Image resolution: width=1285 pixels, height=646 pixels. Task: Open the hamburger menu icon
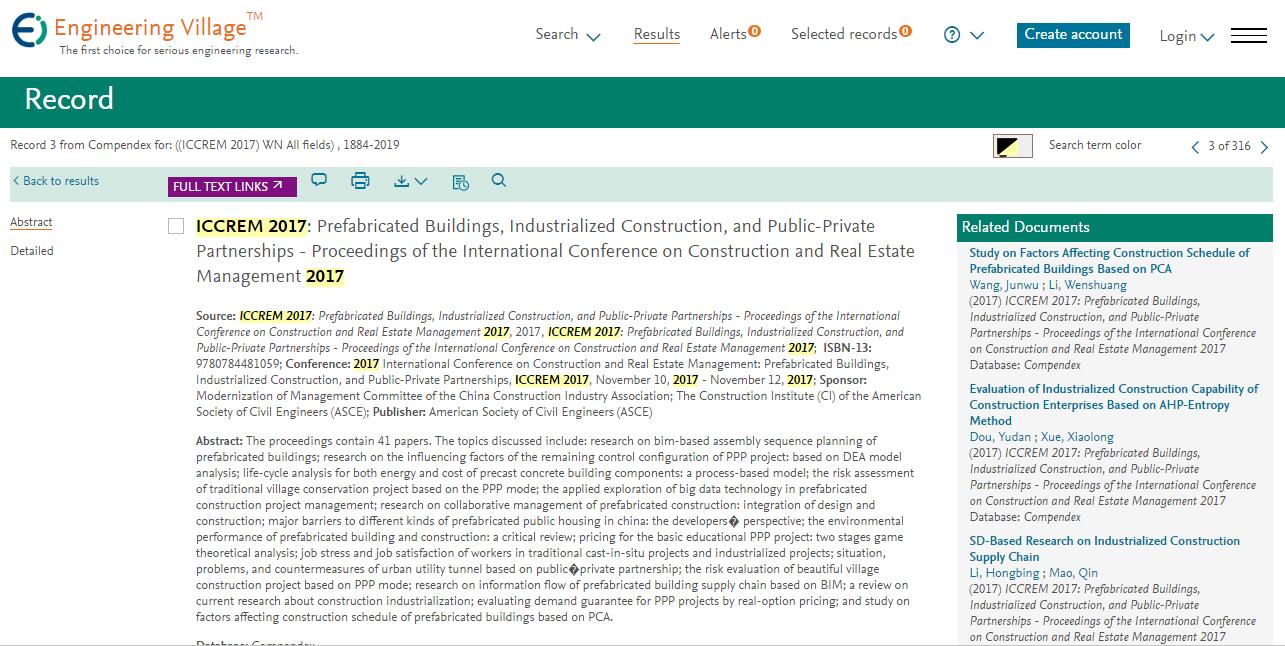click(x=1248, y=36)
